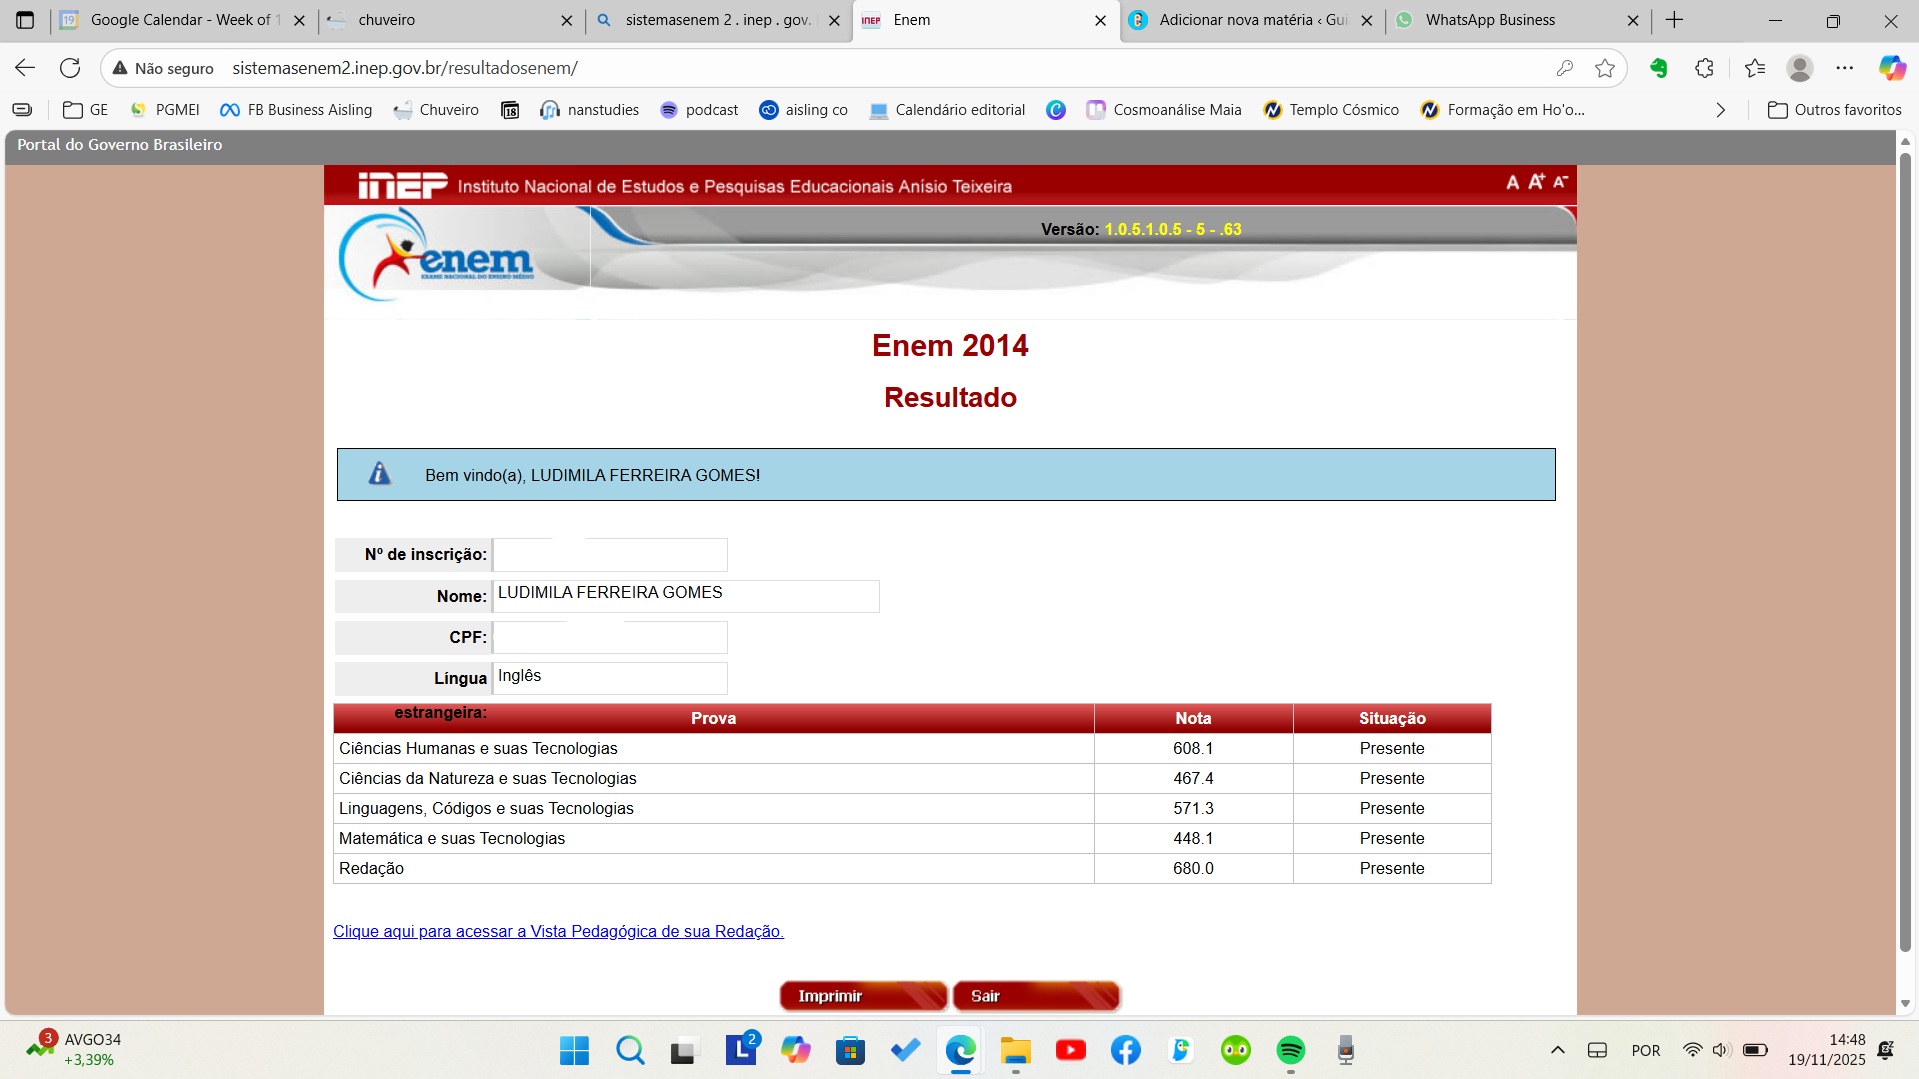
Task: Click the A- icon to decrease font size
Action: 1561,183
